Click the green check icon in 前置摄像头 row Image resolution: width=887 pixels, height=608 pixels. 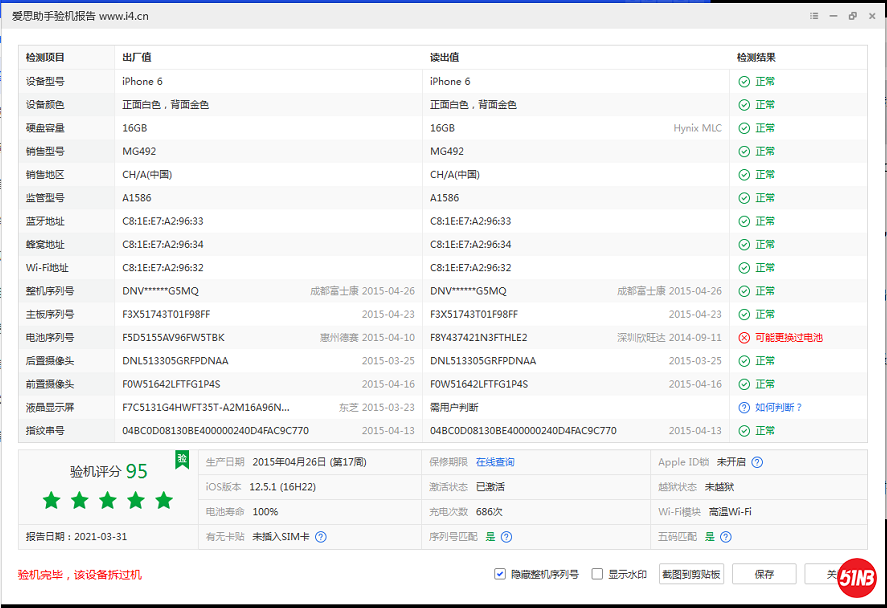tap(744, 384)
